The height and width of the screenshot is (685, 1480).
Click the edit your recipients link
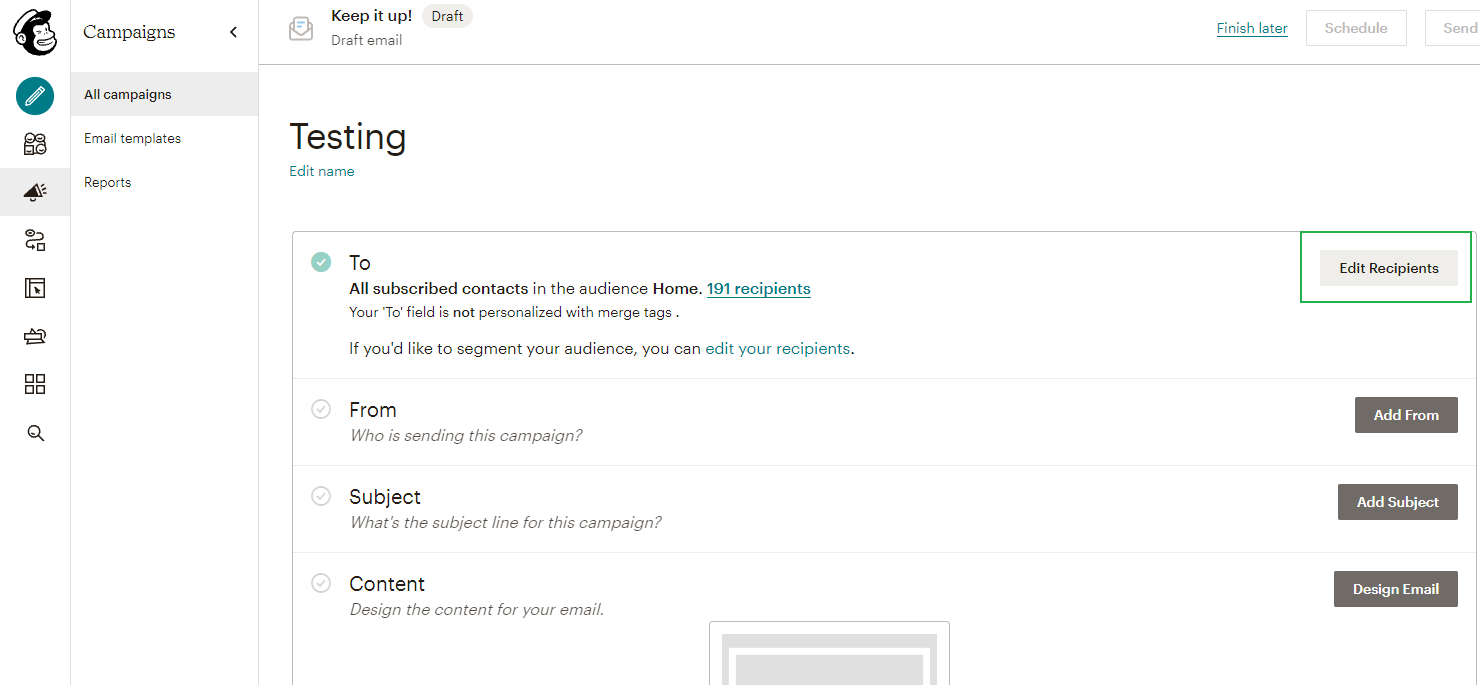pos(778,349)
